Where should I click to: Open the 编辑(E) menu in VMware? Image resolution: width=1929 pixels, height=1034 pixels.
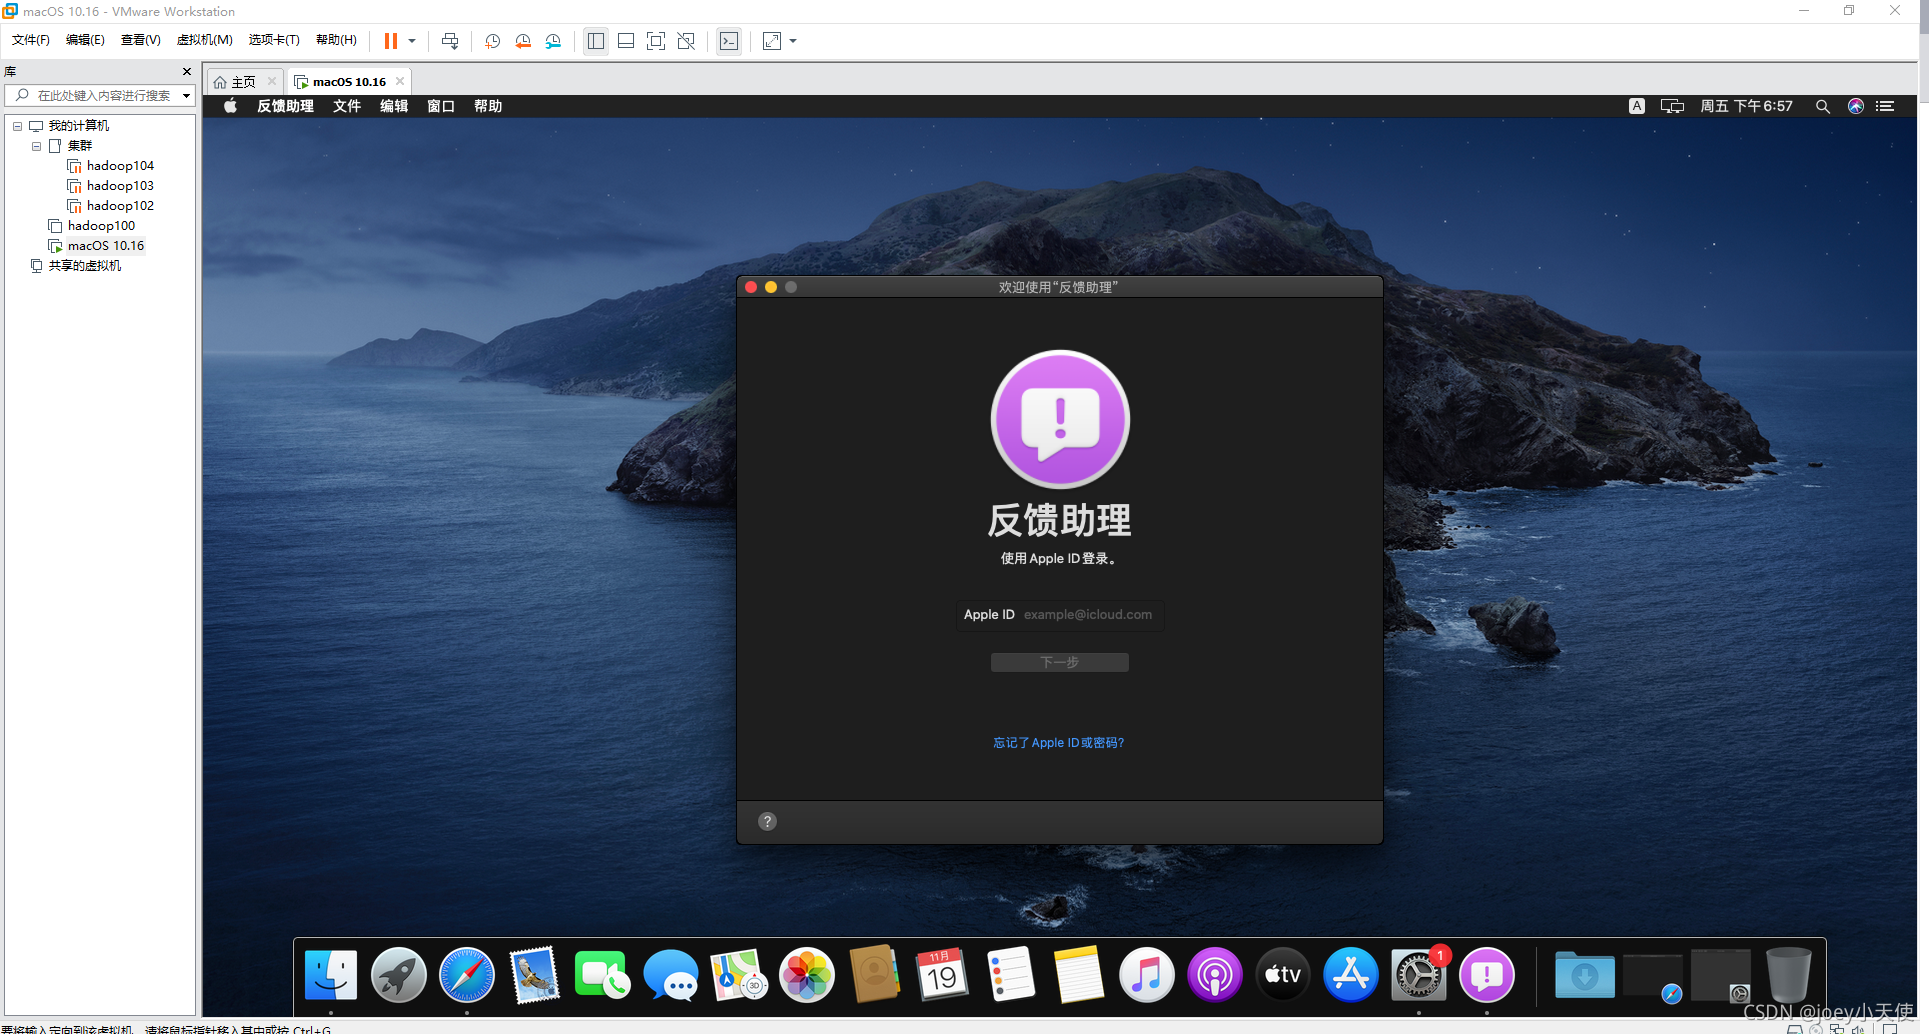click(x=85, y=40)
